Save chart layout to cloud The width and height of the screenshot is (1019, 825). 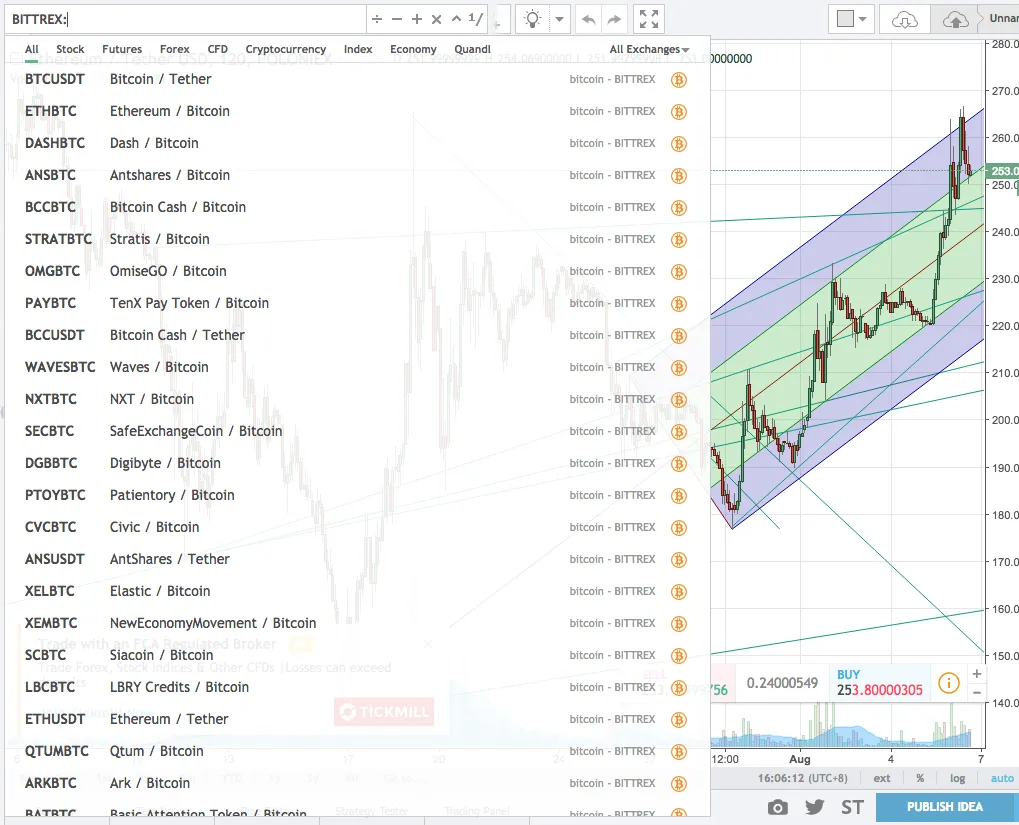pyautogui.click(x=955, y=20)
